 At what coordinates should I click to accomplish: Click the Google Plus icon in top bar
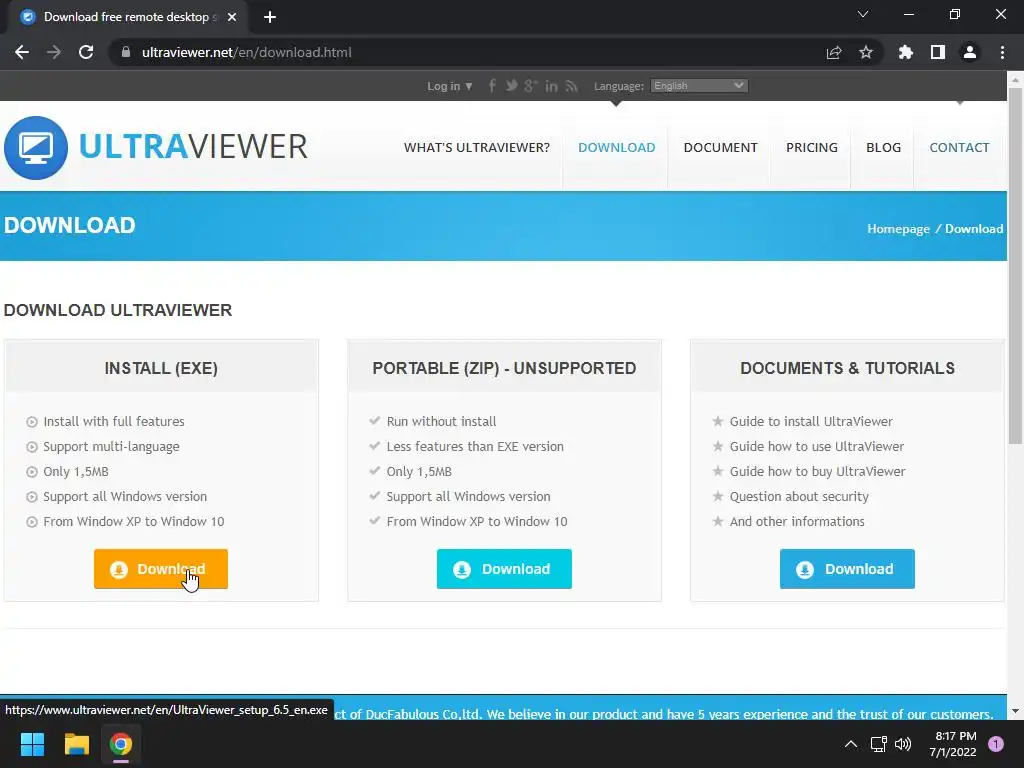tap(531, 86)
